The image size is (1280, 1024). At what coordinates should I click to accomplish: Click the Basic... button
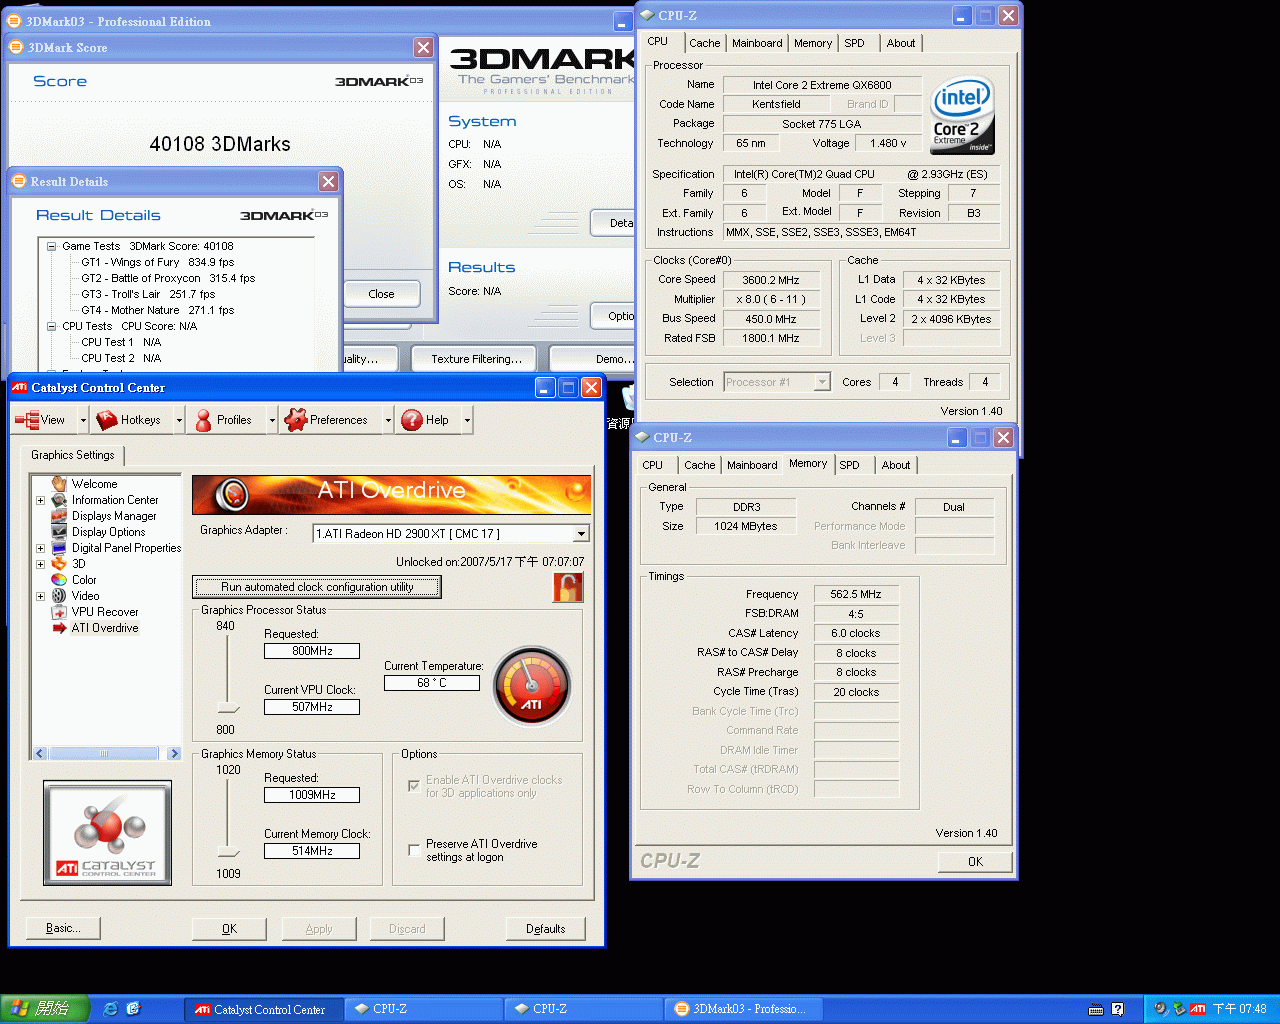point(63,928)
